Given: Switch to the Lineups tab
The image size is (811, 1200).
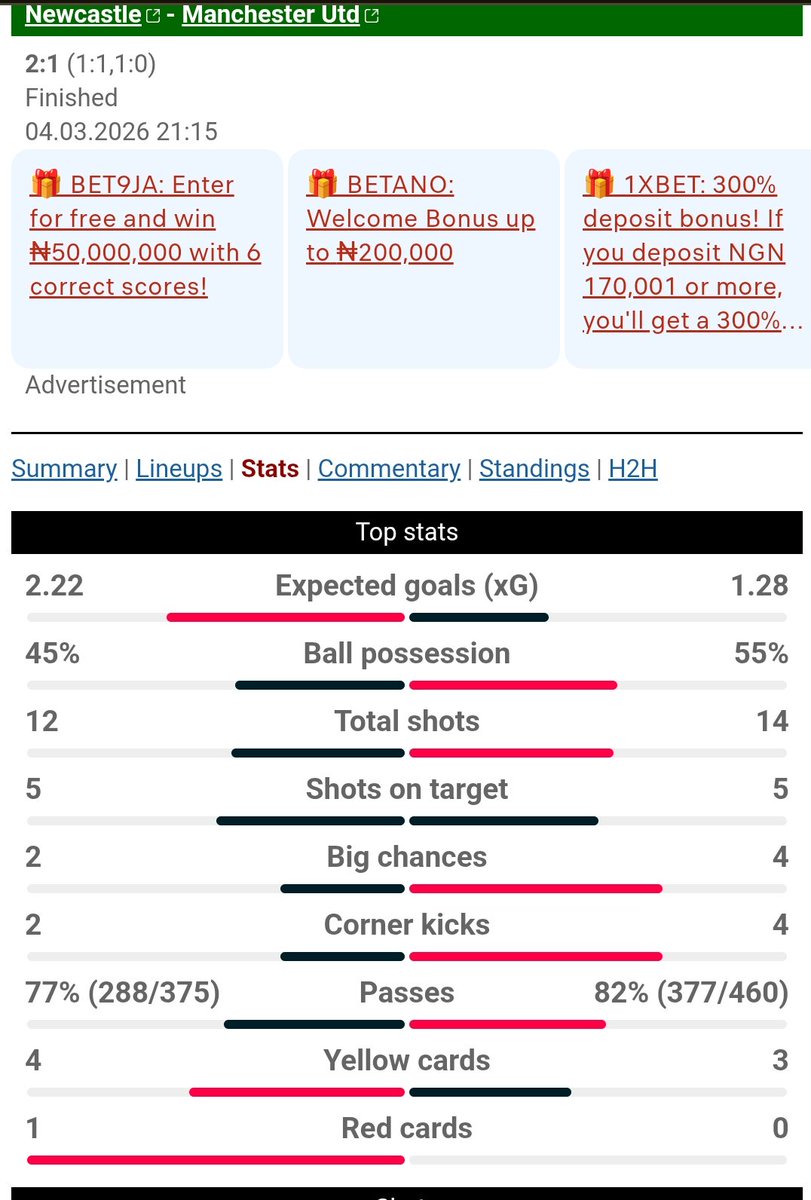Looking at the screenshot, I should (x=179, y=469).
